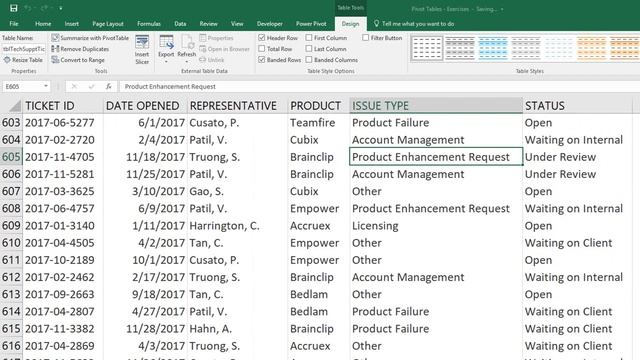Click the Save icon in title bar
The width and height of the screenshot is (640, 360).
13,8
